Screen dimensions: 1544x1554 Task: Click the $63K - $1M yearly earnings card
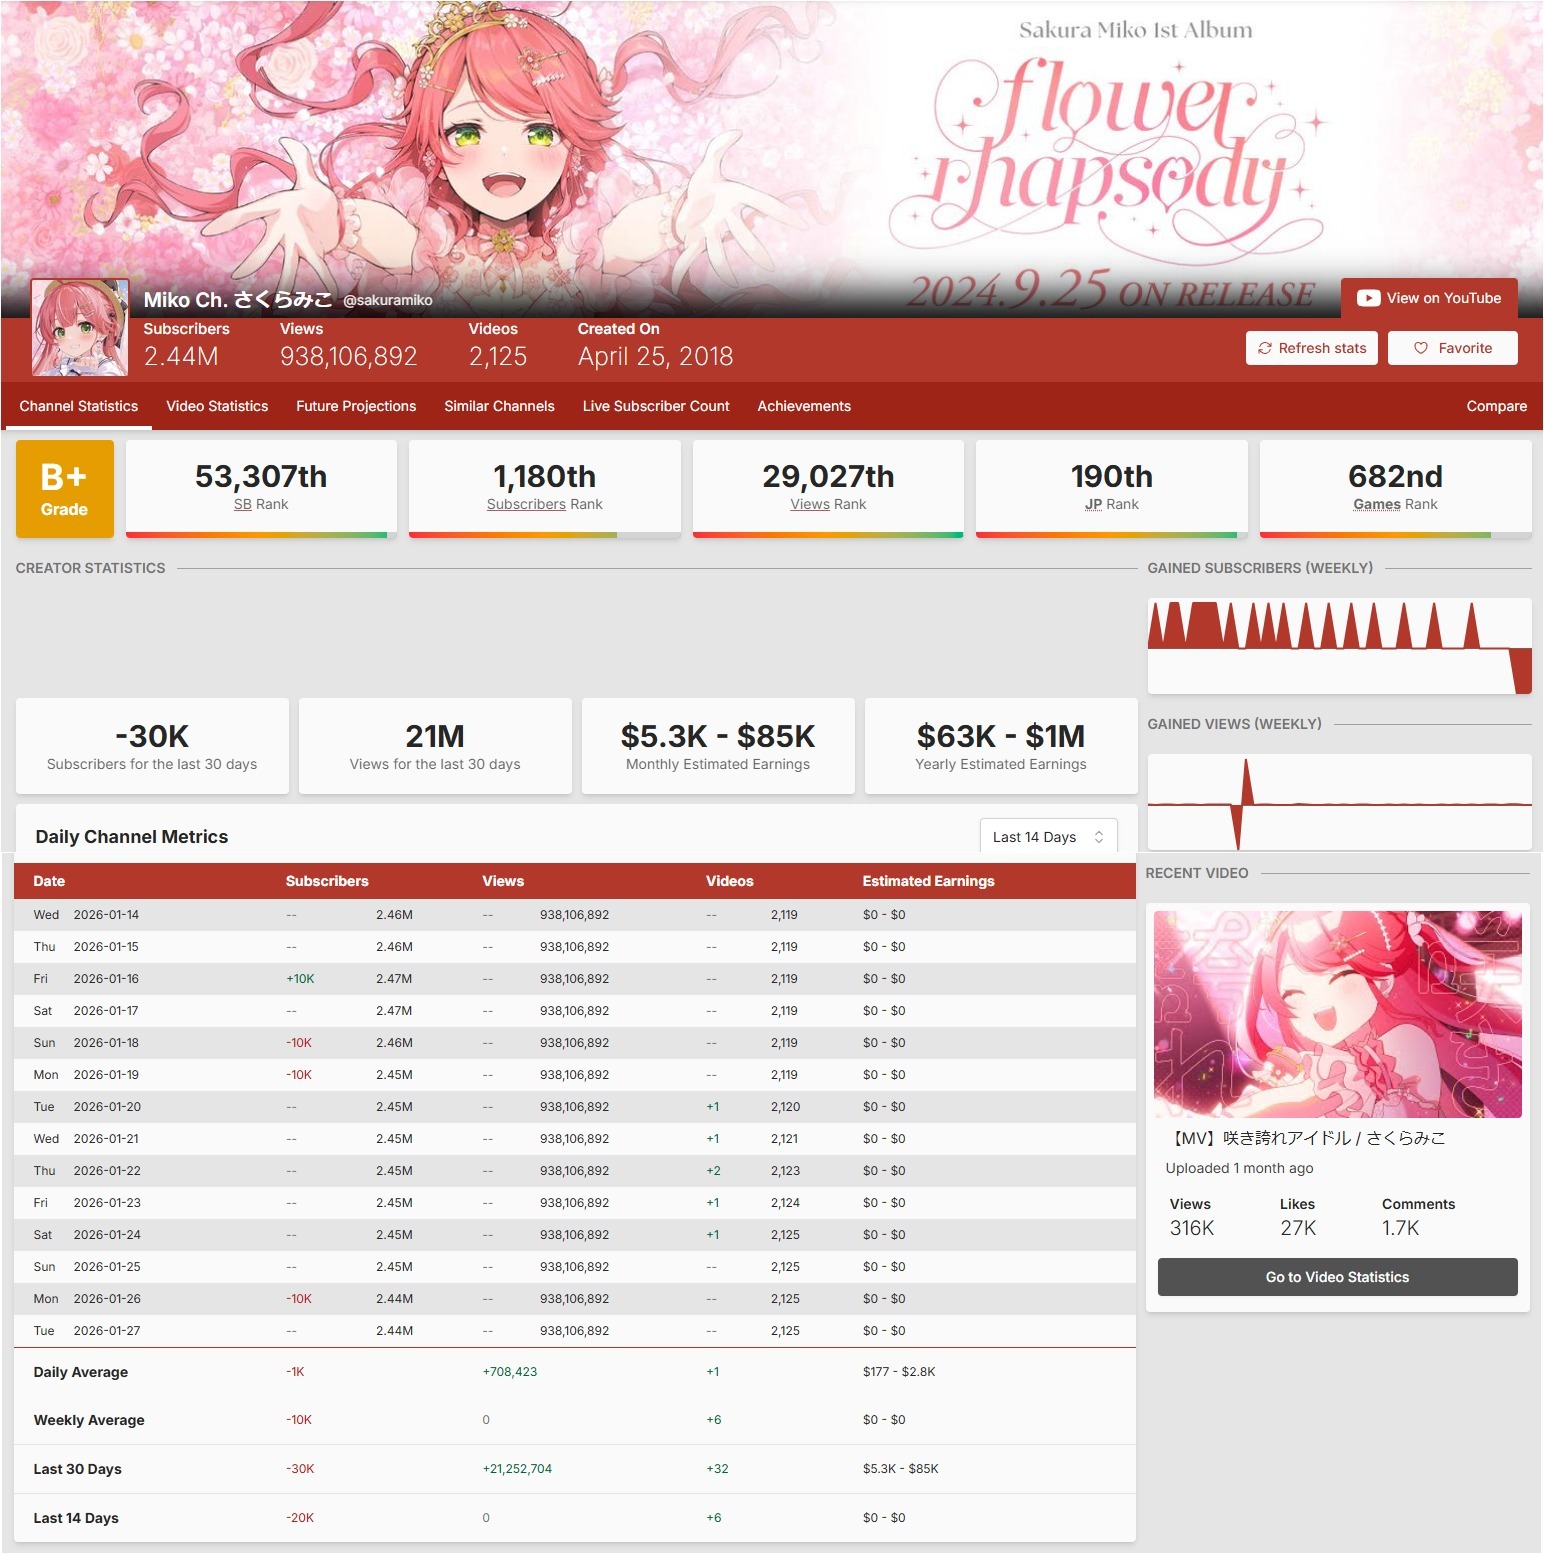pos(1001,746)
